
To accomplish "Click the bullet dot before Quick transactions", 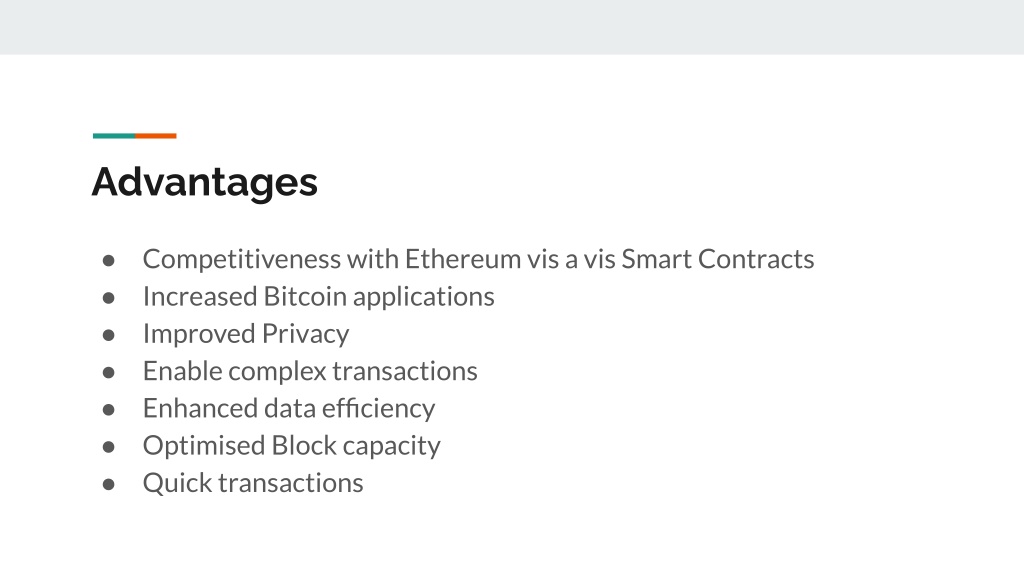I will [x=108, y=484].
